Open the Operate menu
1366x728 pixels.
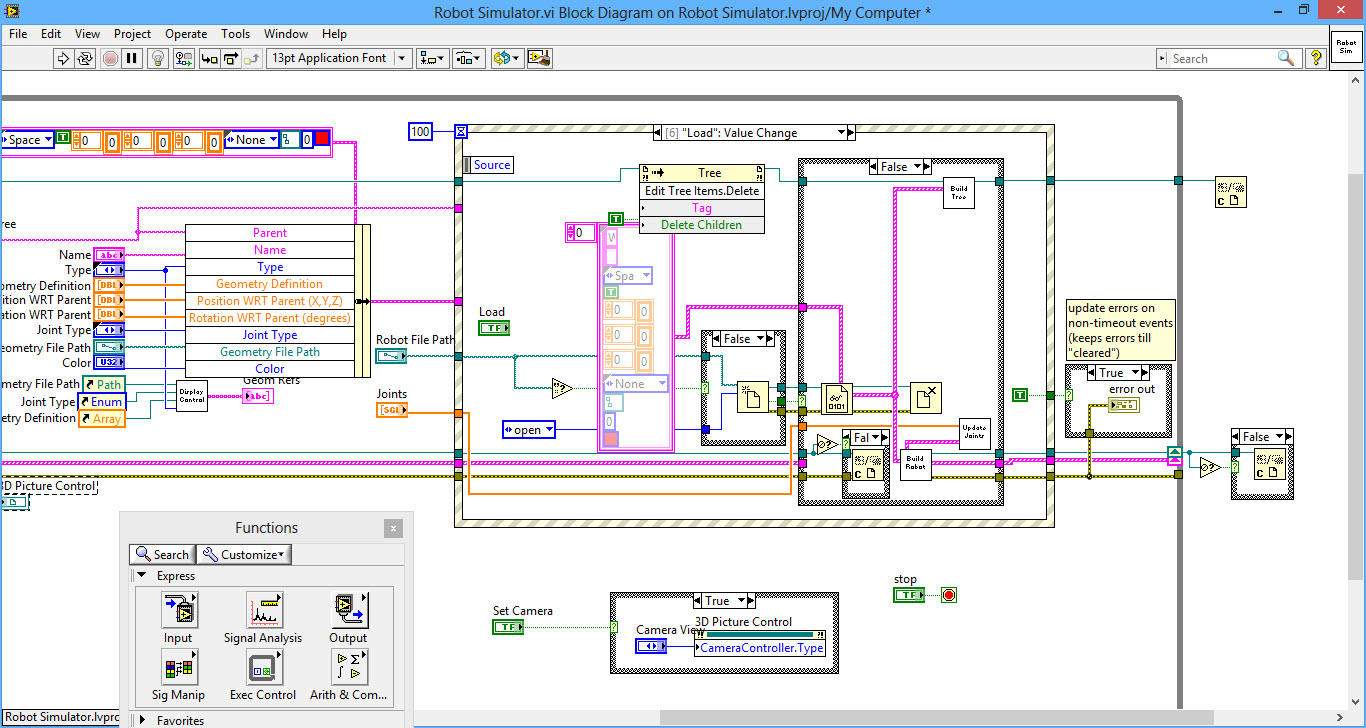(186, 33)
